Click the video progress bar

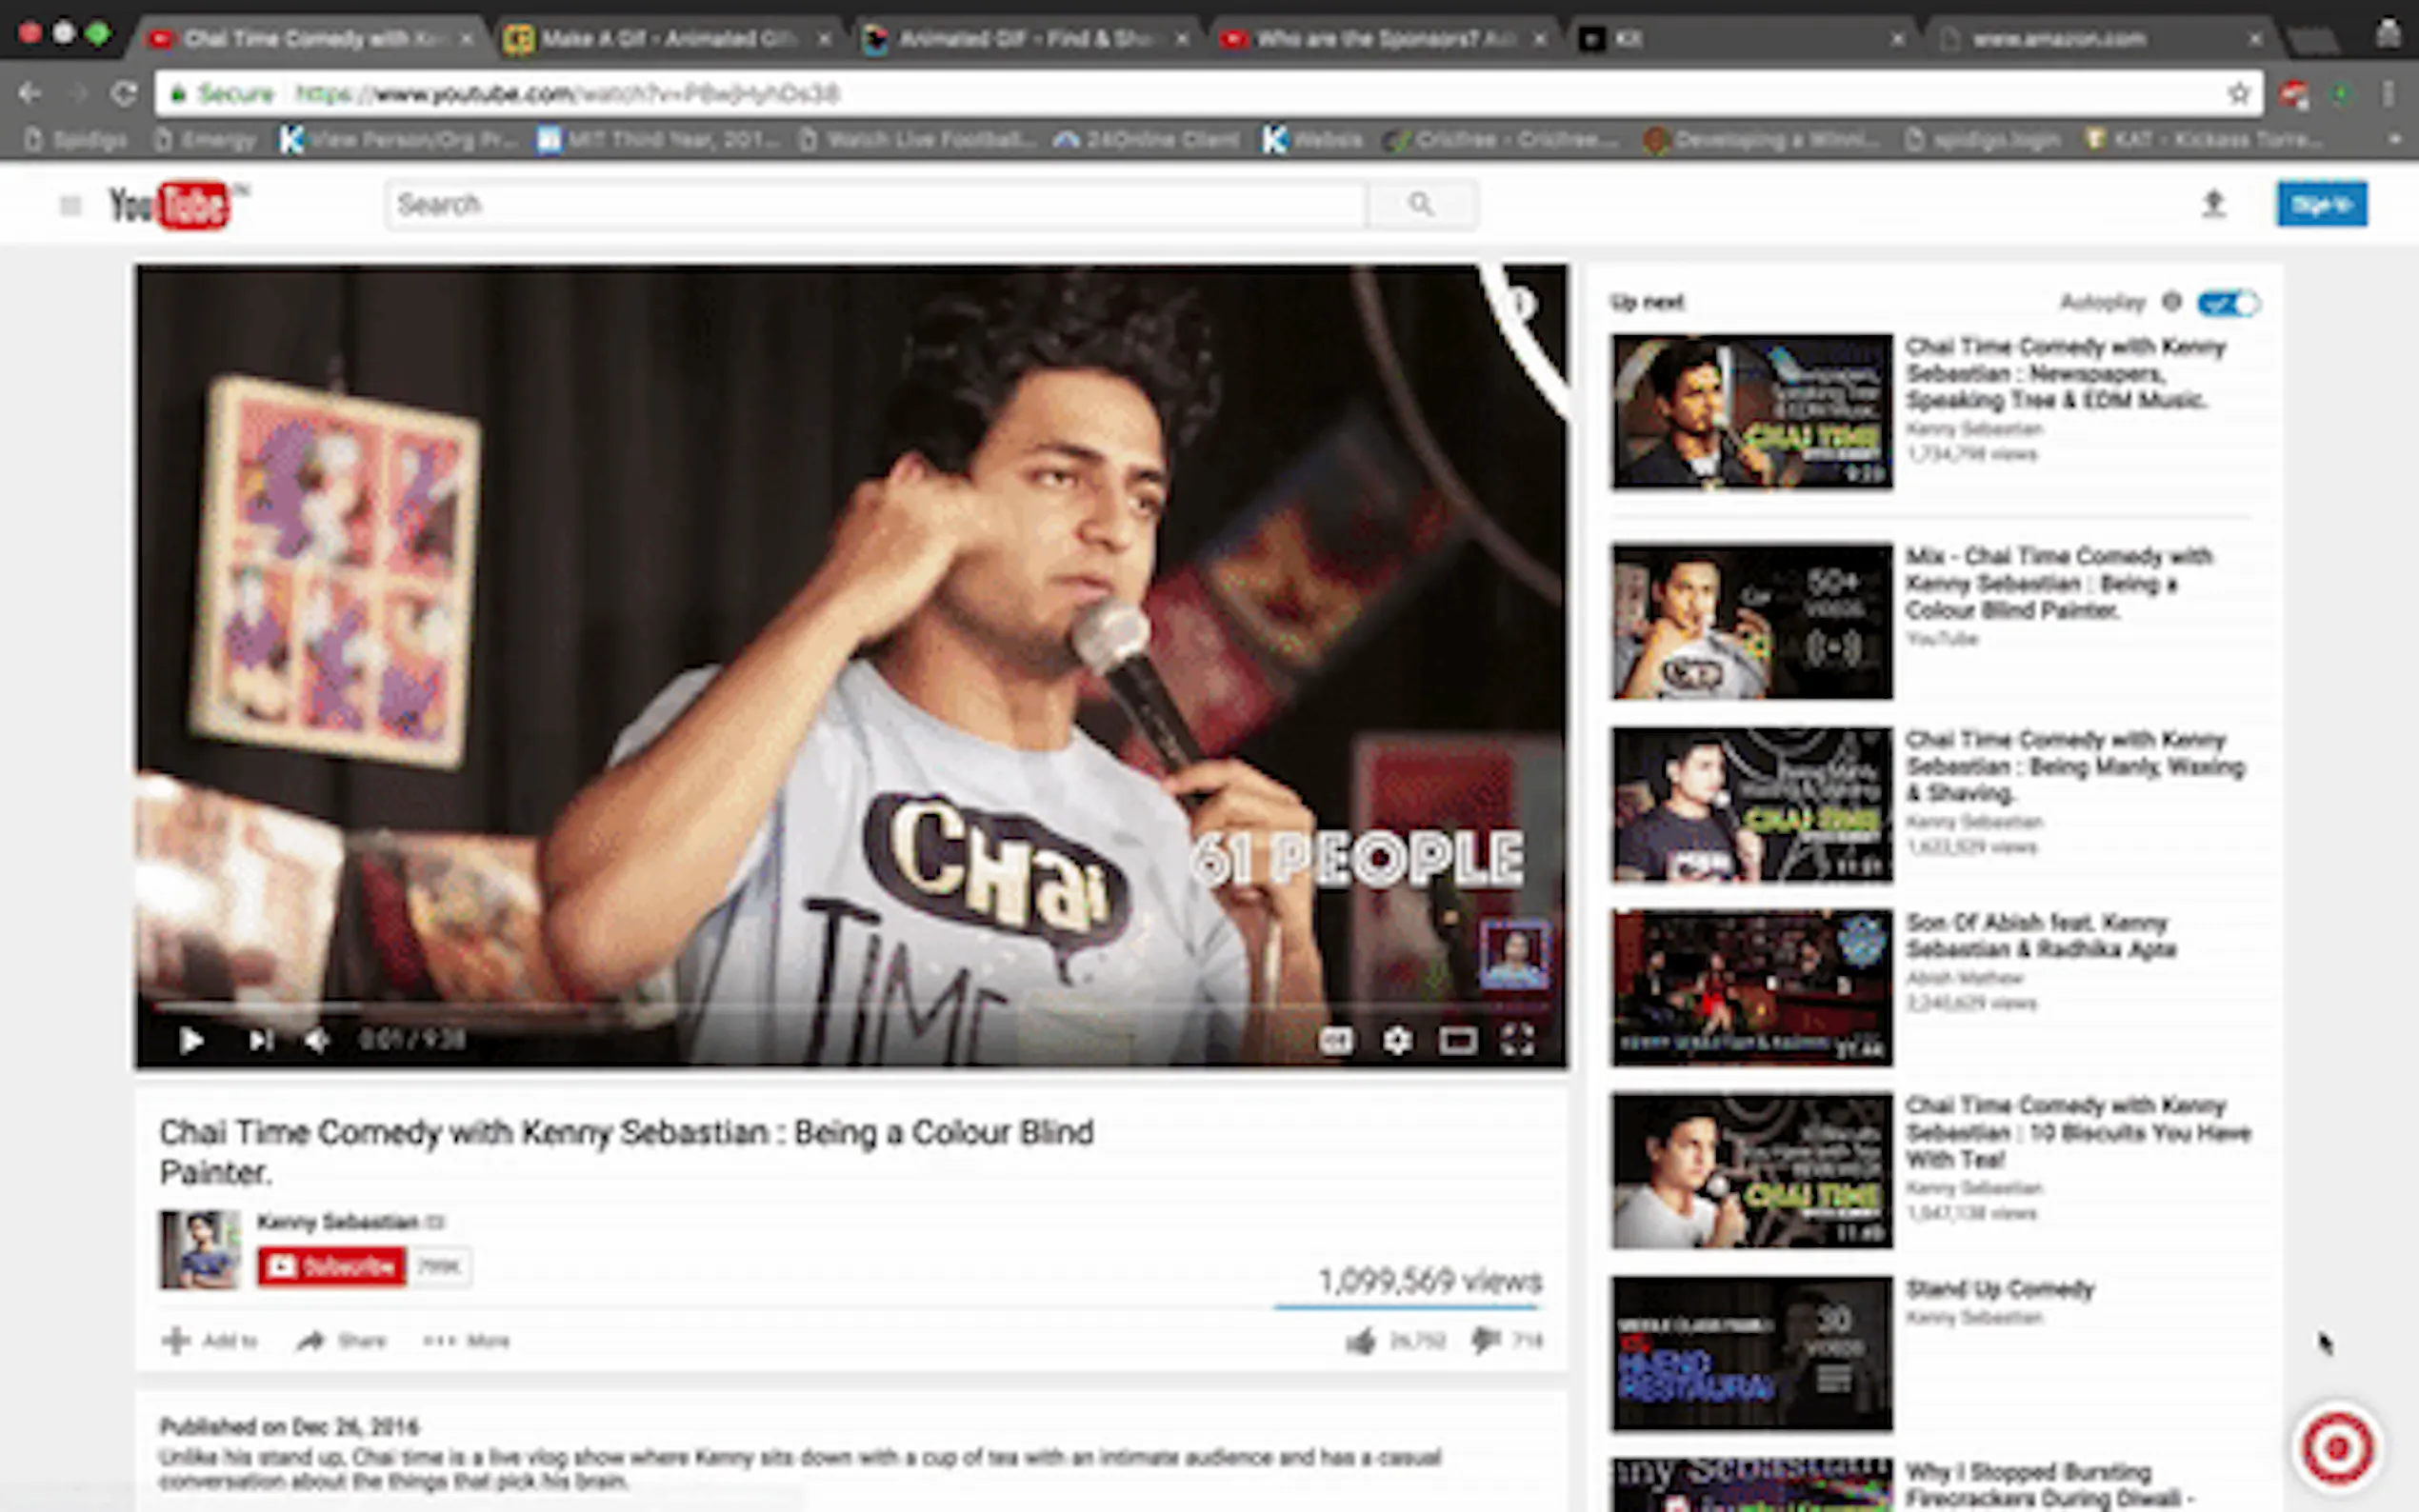click(850, 1007)
